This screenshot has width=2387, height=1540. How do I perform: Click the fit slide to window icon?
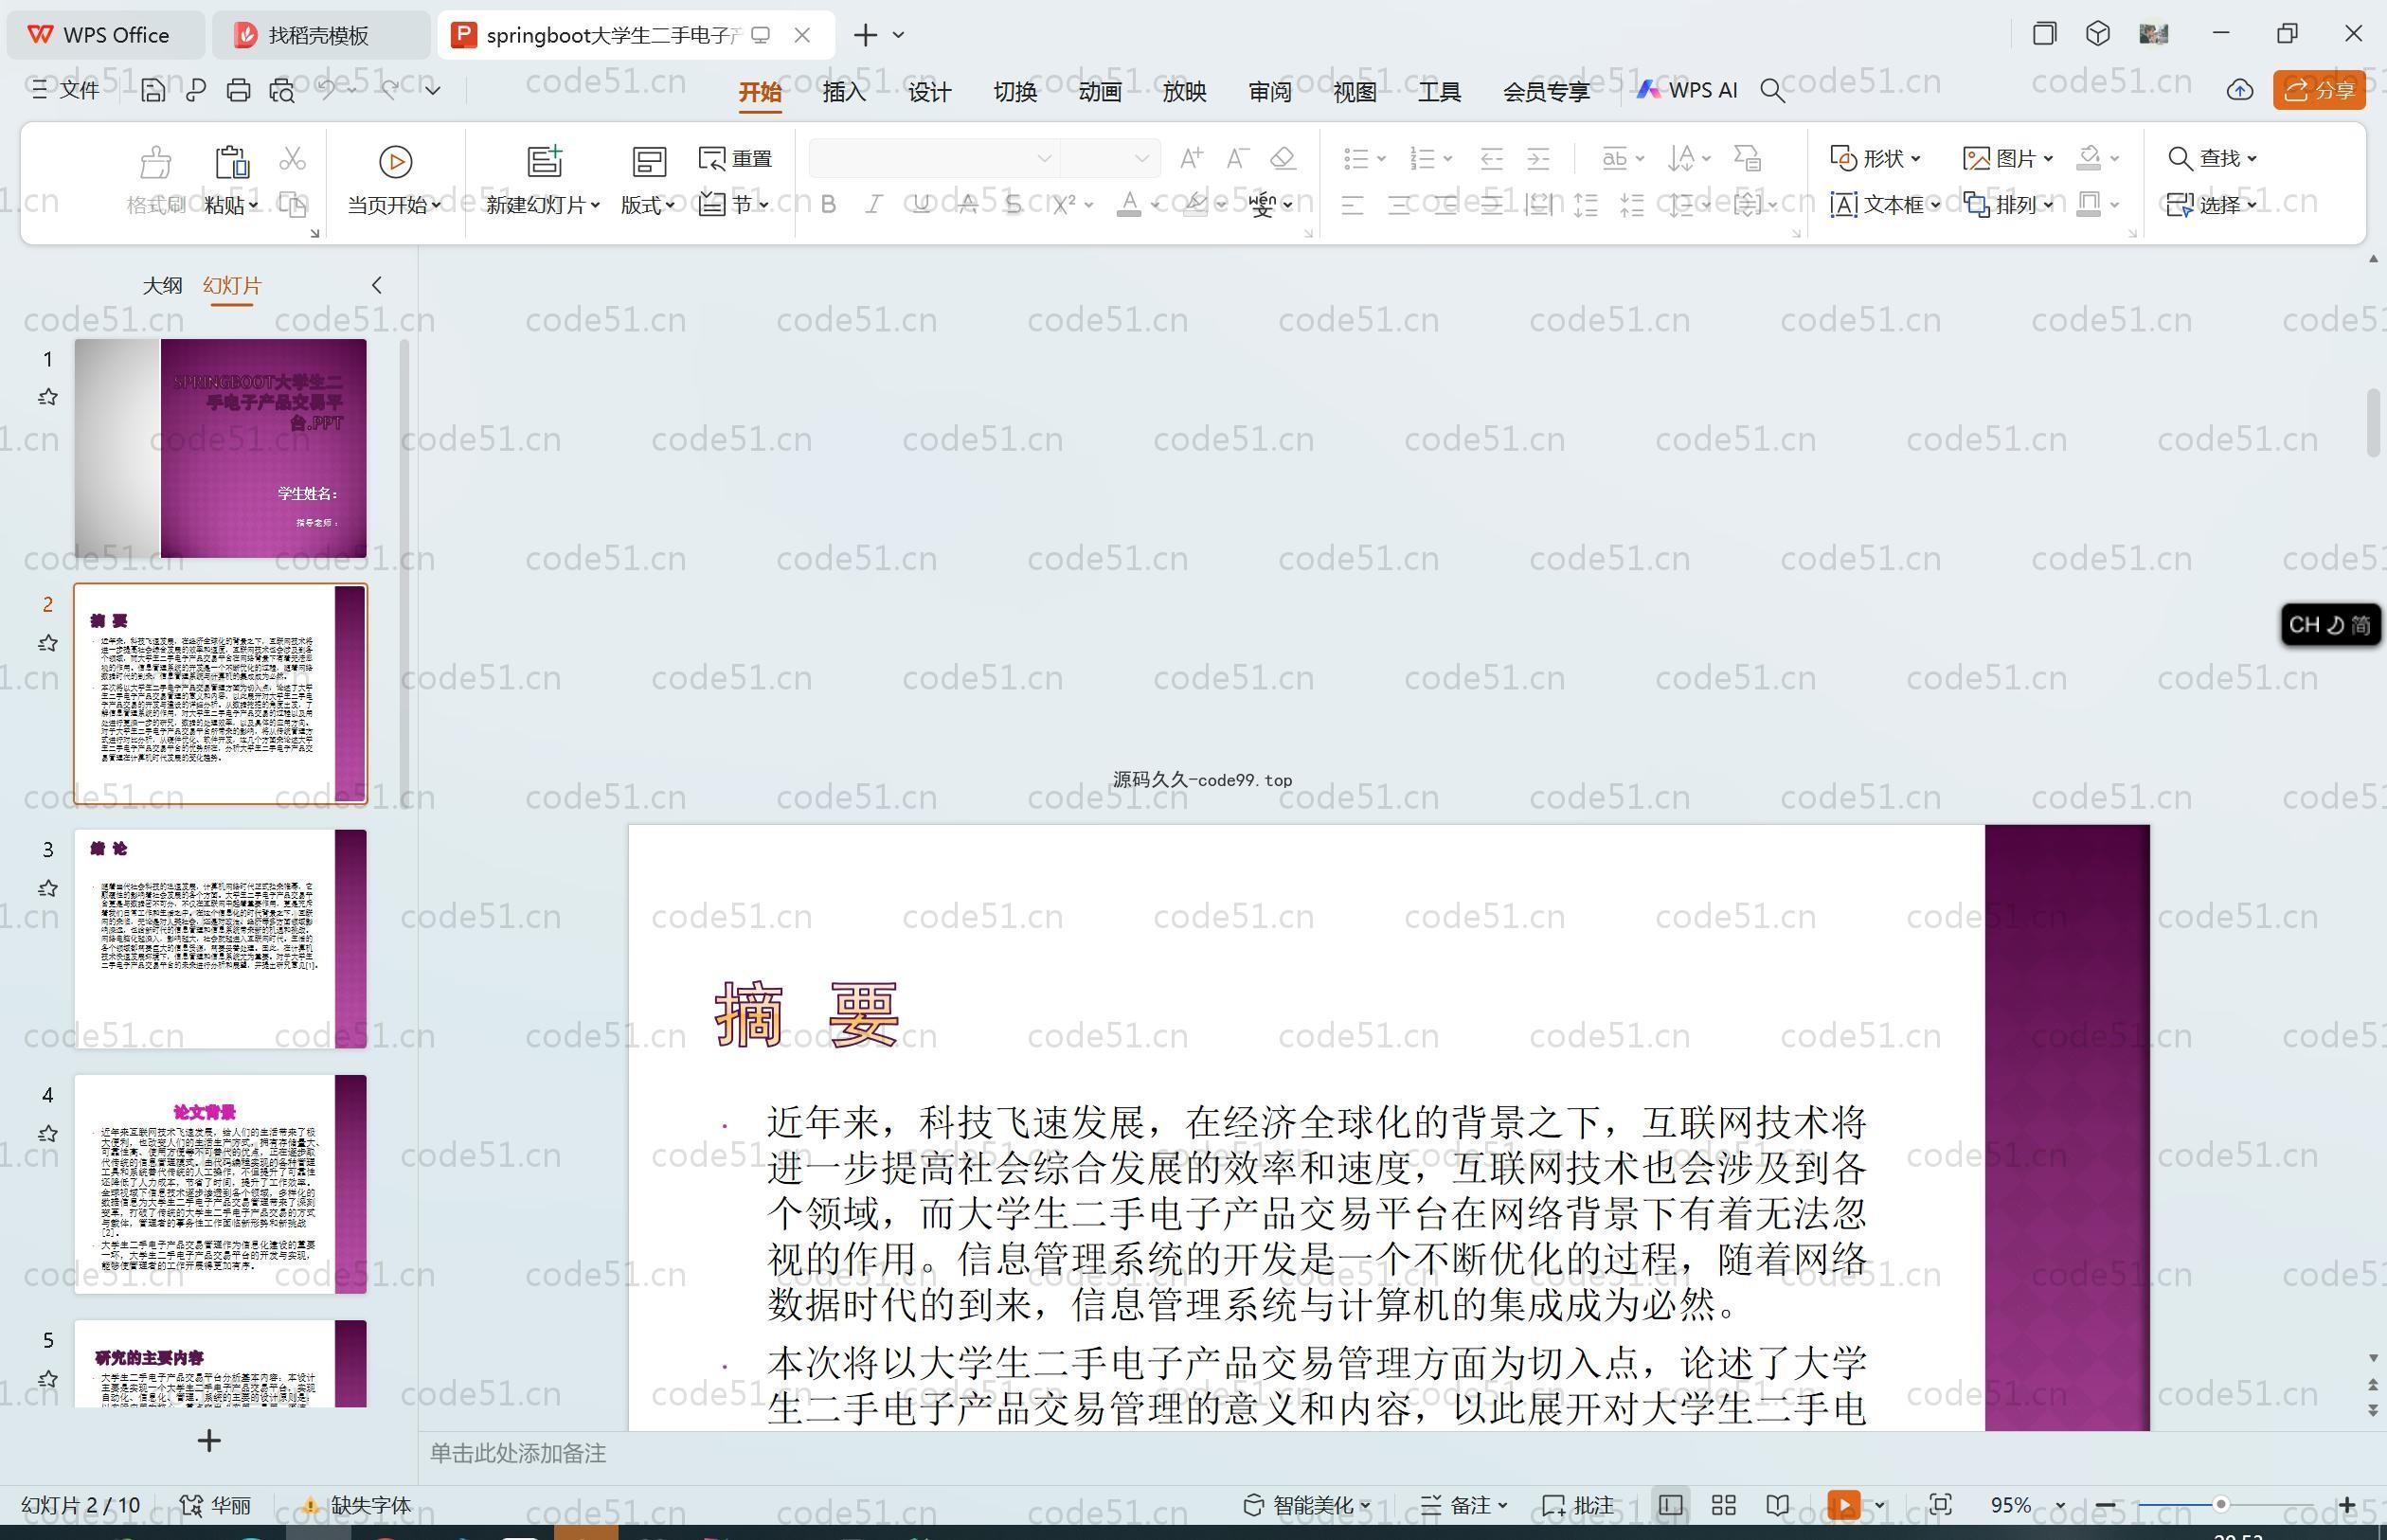tap(1941, 1505)
